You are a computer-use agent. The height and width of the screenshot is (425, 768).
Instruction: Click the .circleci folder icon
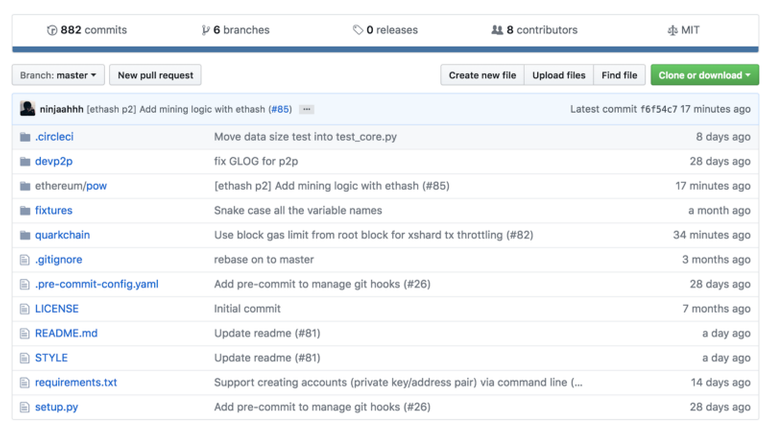[x=25, y=137]
